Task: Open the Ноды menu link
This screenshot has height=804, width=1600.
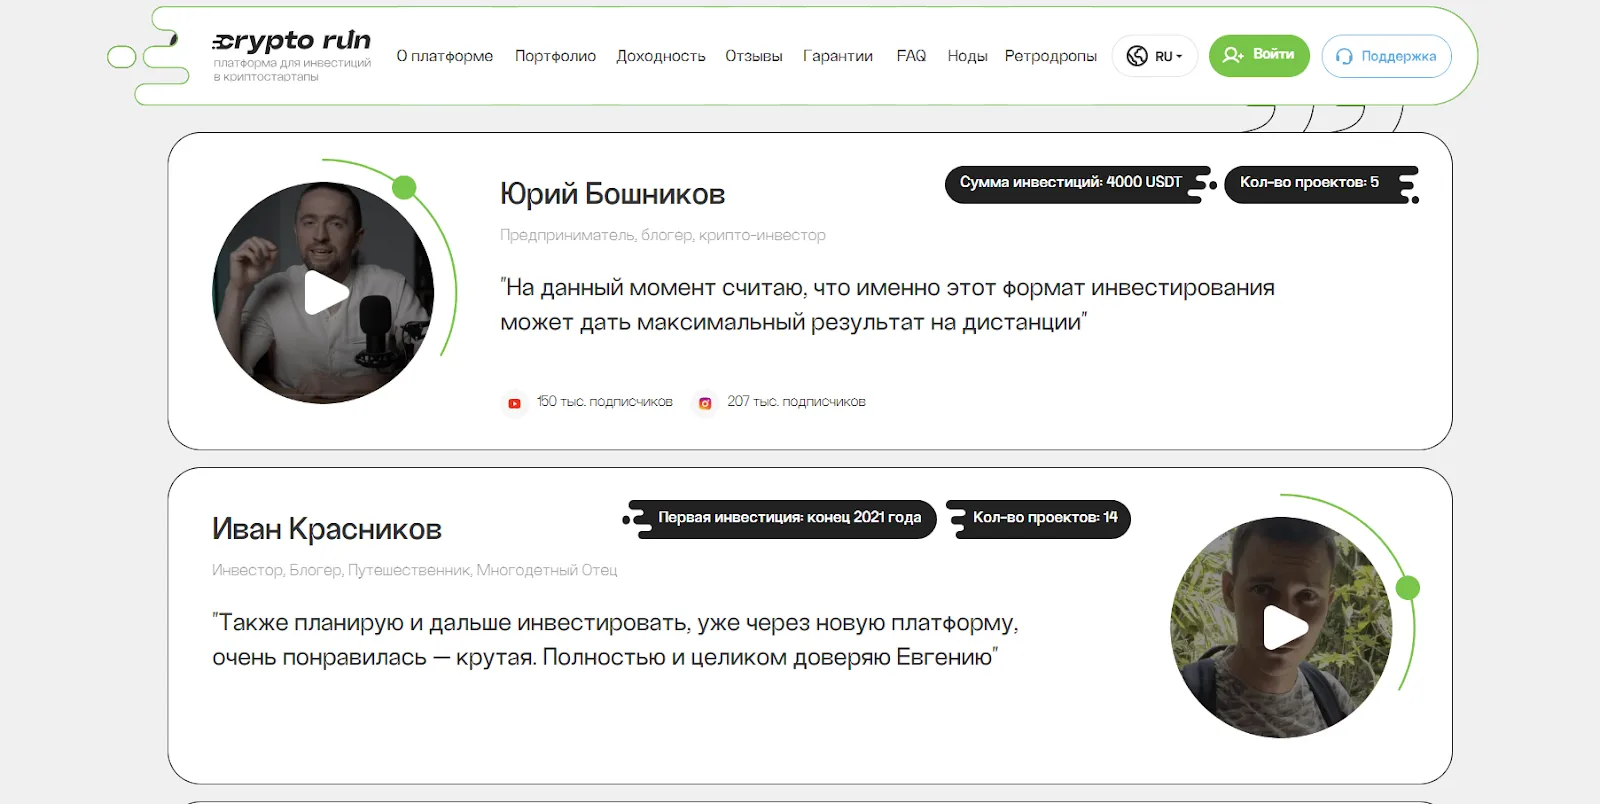Action: 967,56
